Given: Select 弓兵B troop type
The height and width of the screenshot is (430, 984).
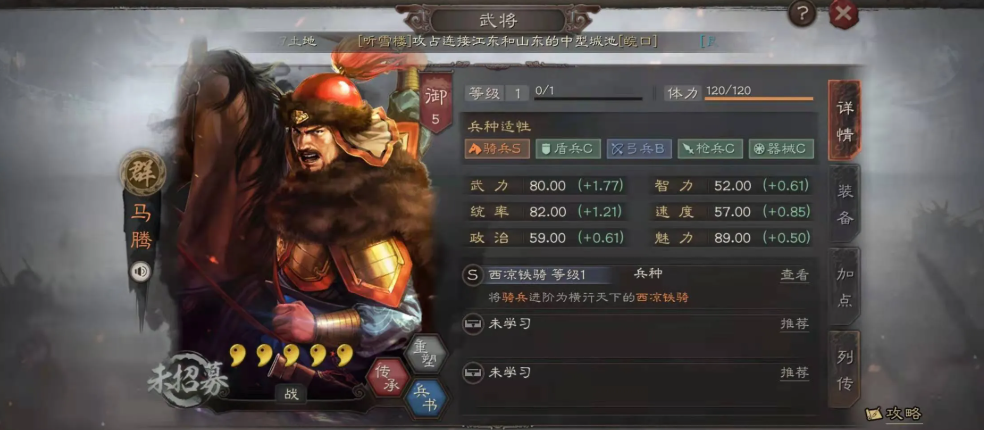Looking at the screenshot, I should tap(639, 149).
